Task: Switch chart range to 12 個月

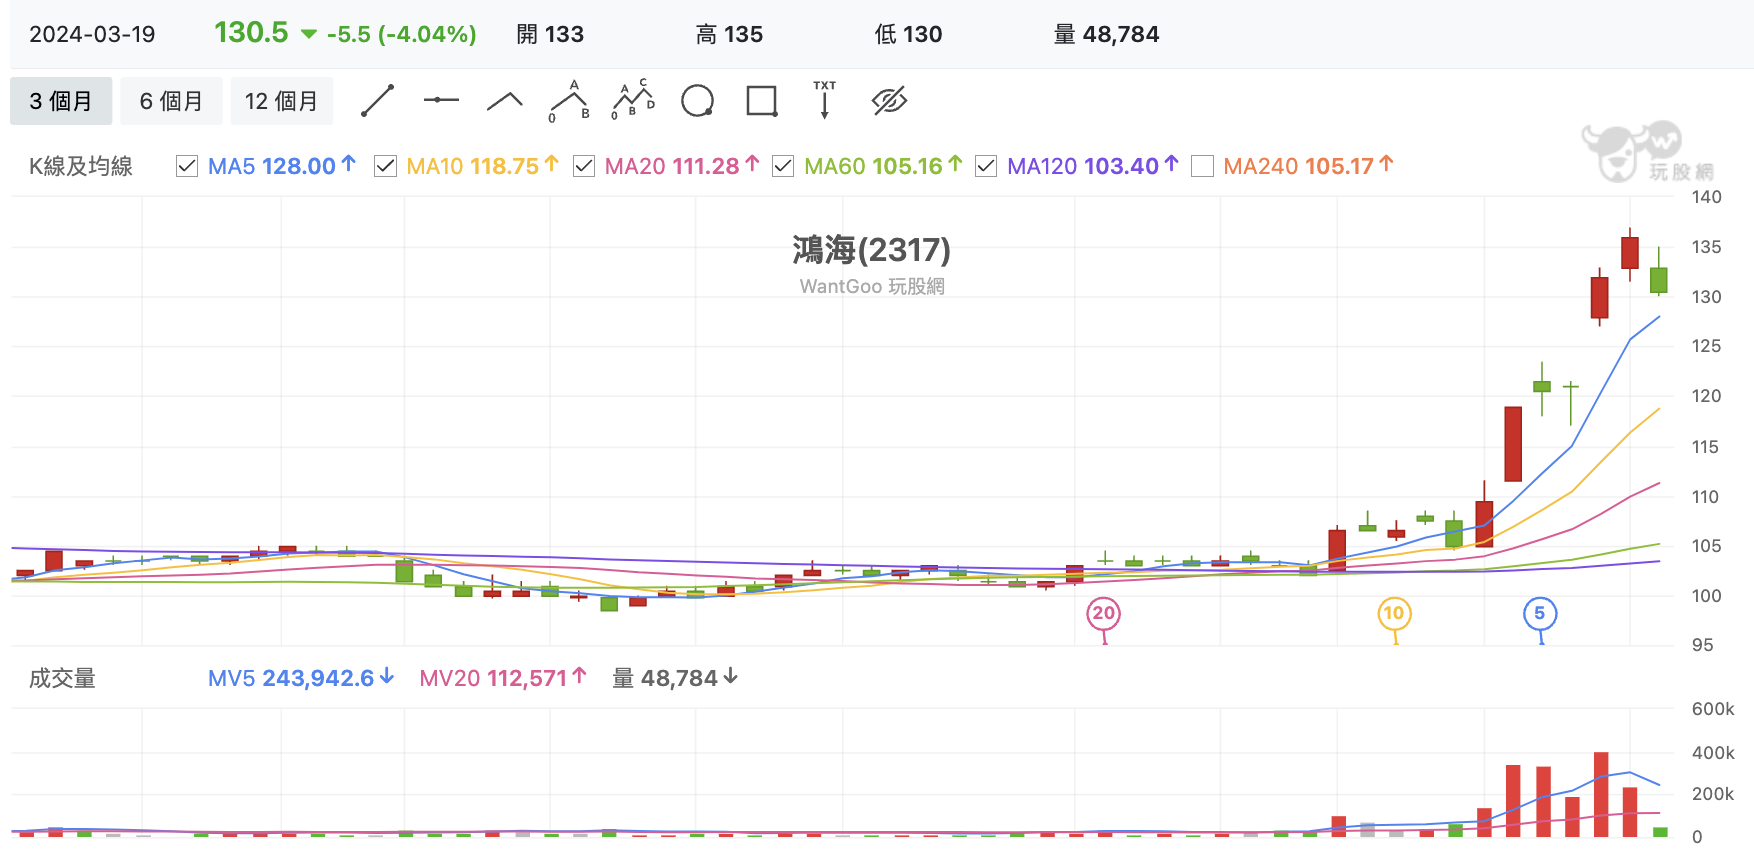Action: pyautogui.click(x=282, y=101)
